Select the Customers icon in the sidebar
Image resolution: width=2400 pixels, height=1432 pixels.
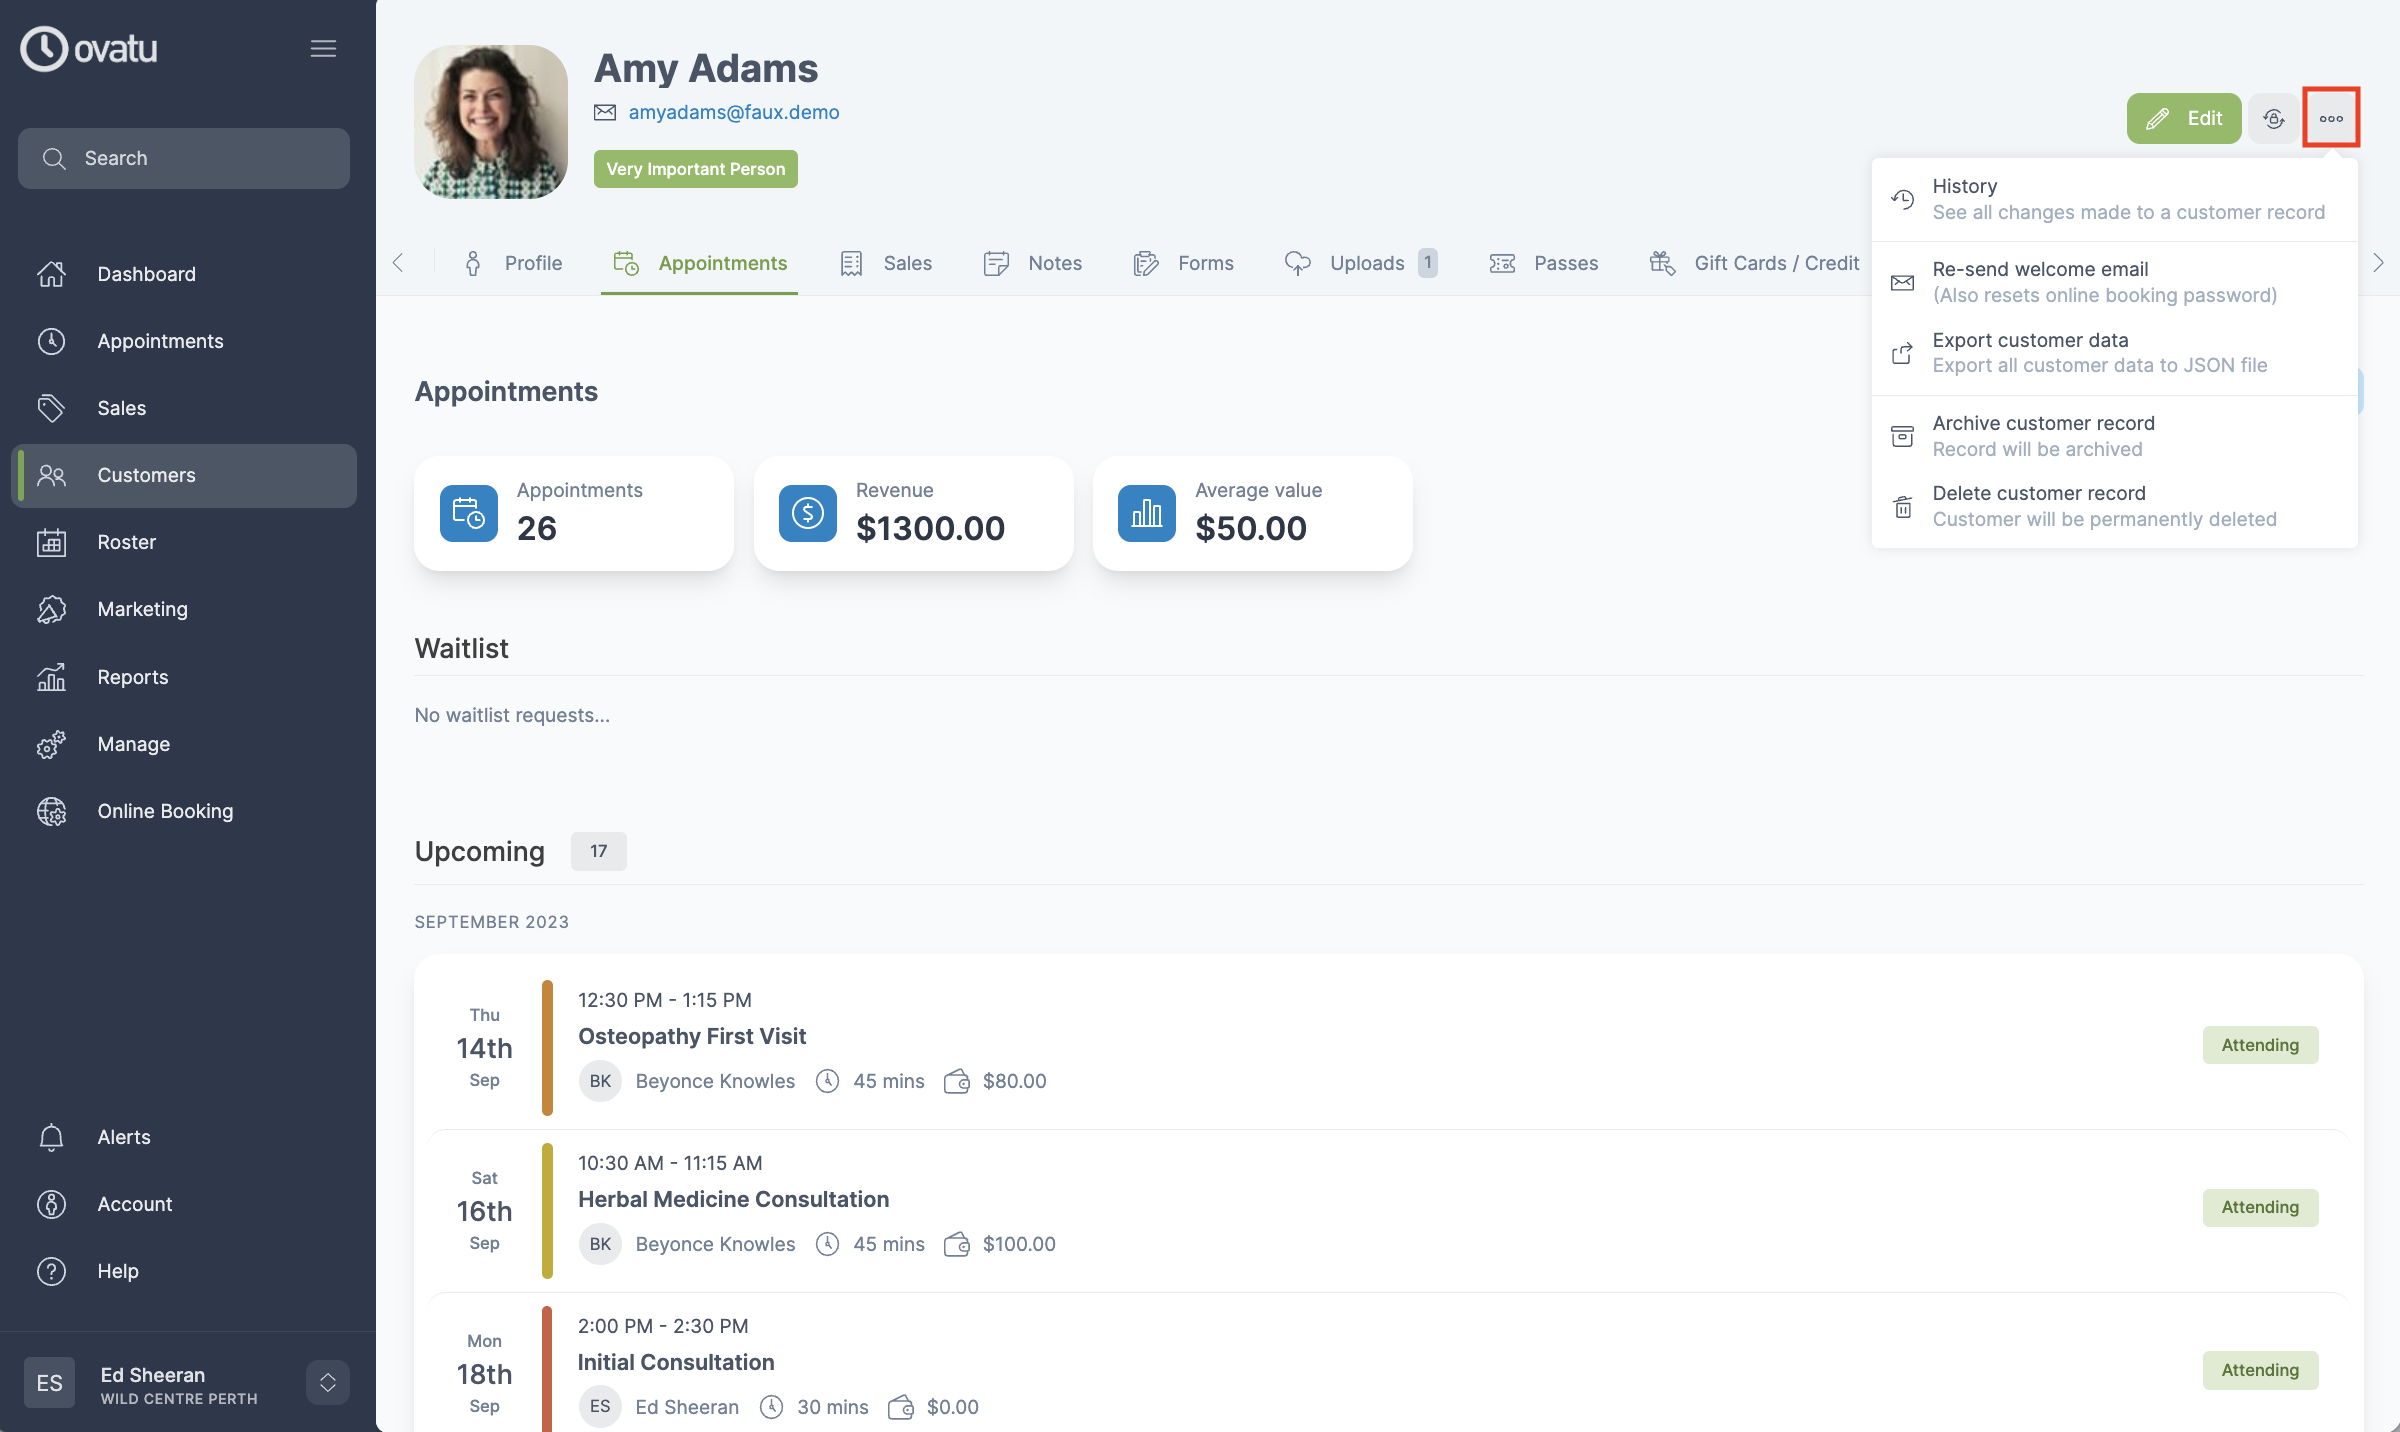point(52,475)
